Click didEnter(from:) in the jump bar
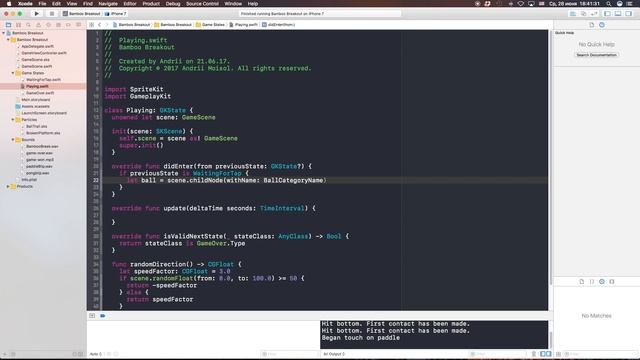 pyautogui.click(x=278, y=25)
